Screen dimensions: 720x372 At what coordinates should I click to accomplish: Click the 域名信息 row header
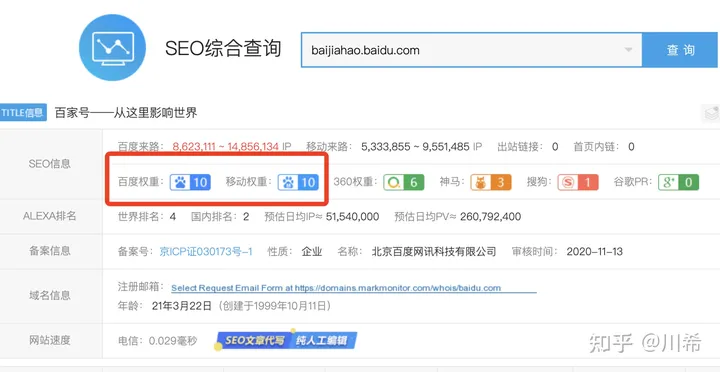point(50,296)
